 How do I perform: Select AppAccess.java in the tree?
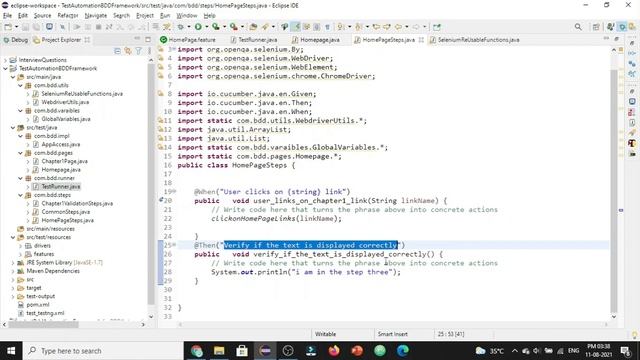point(56,144)
